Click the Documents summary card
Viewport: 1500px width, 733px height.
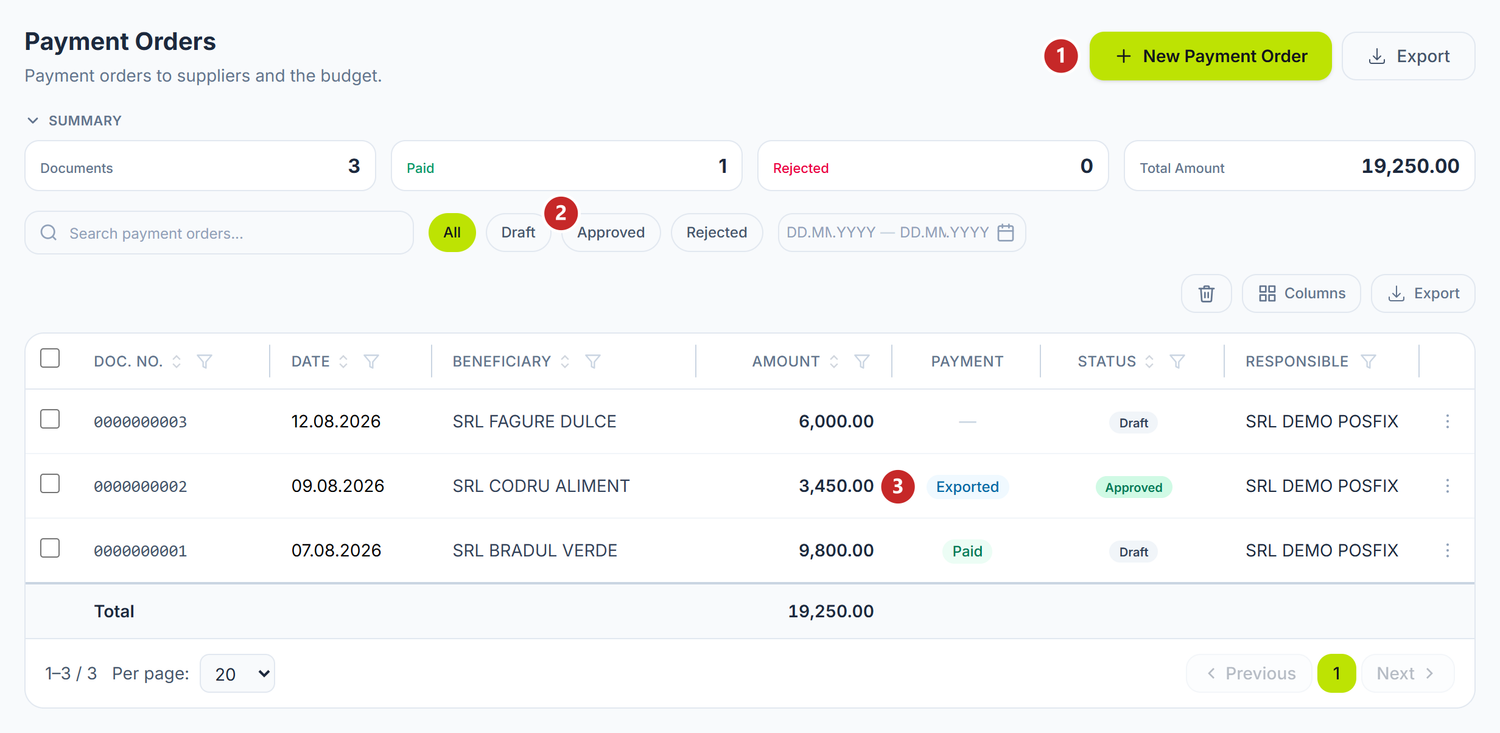click(x=200, y=166)
